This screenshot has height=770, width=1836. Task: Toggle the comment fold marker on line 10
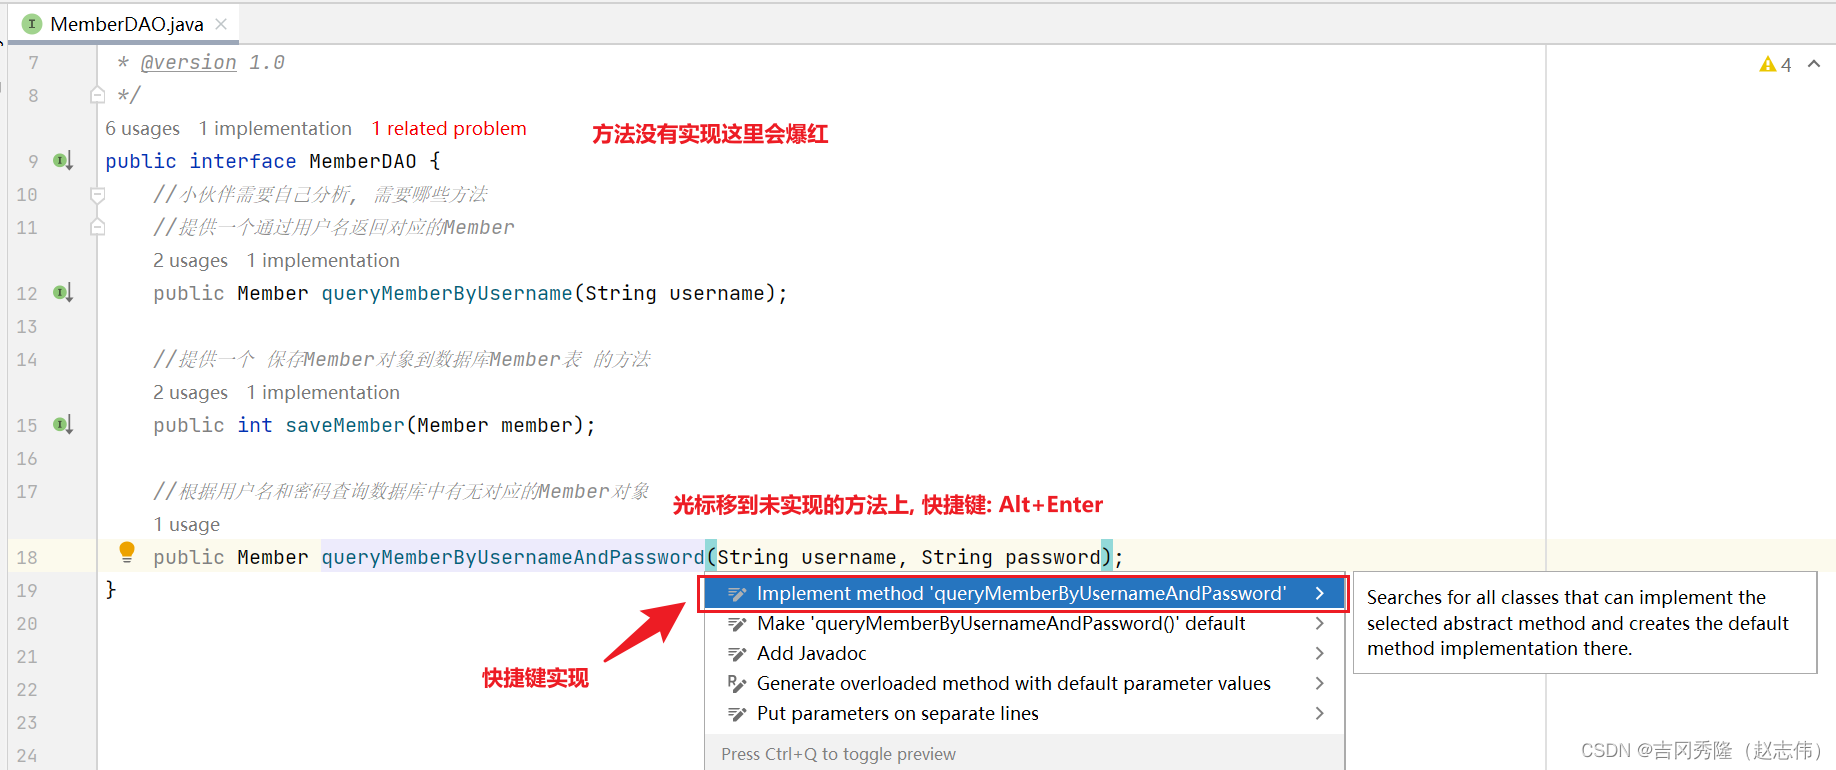tap(97, 194)
